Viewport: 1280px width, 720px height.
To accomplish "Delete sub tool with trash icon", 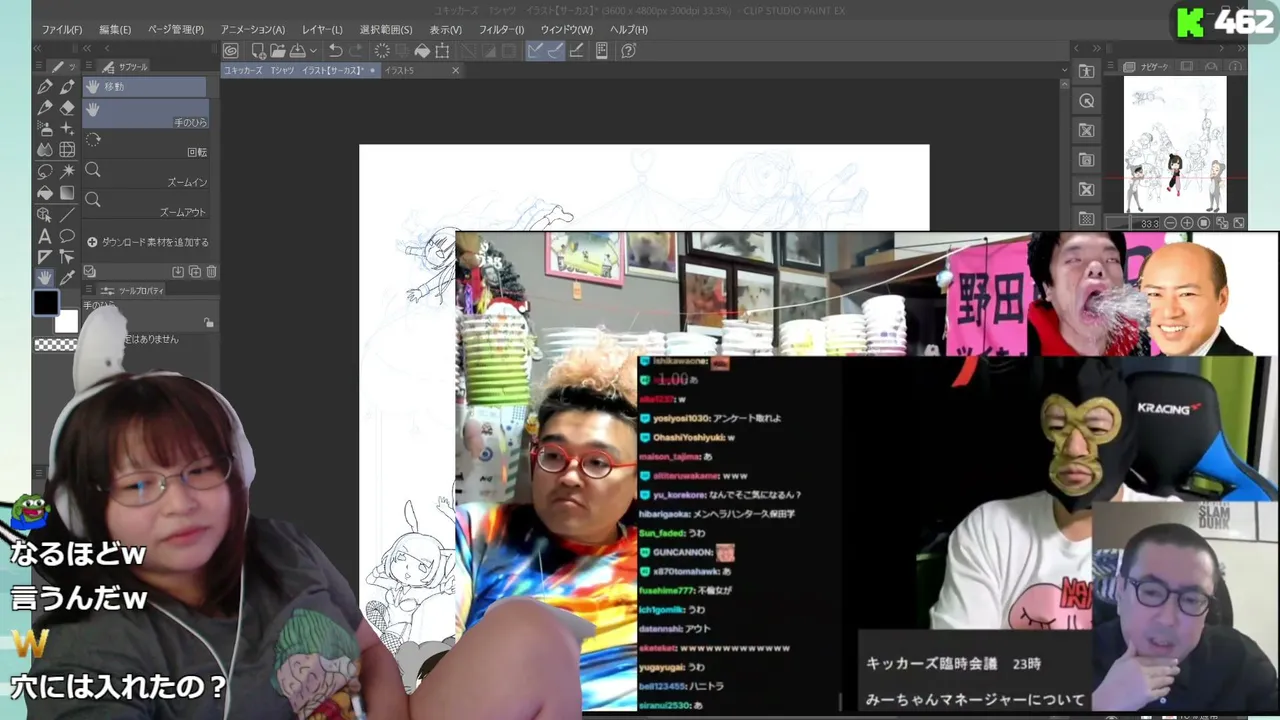I will (212, 271).
